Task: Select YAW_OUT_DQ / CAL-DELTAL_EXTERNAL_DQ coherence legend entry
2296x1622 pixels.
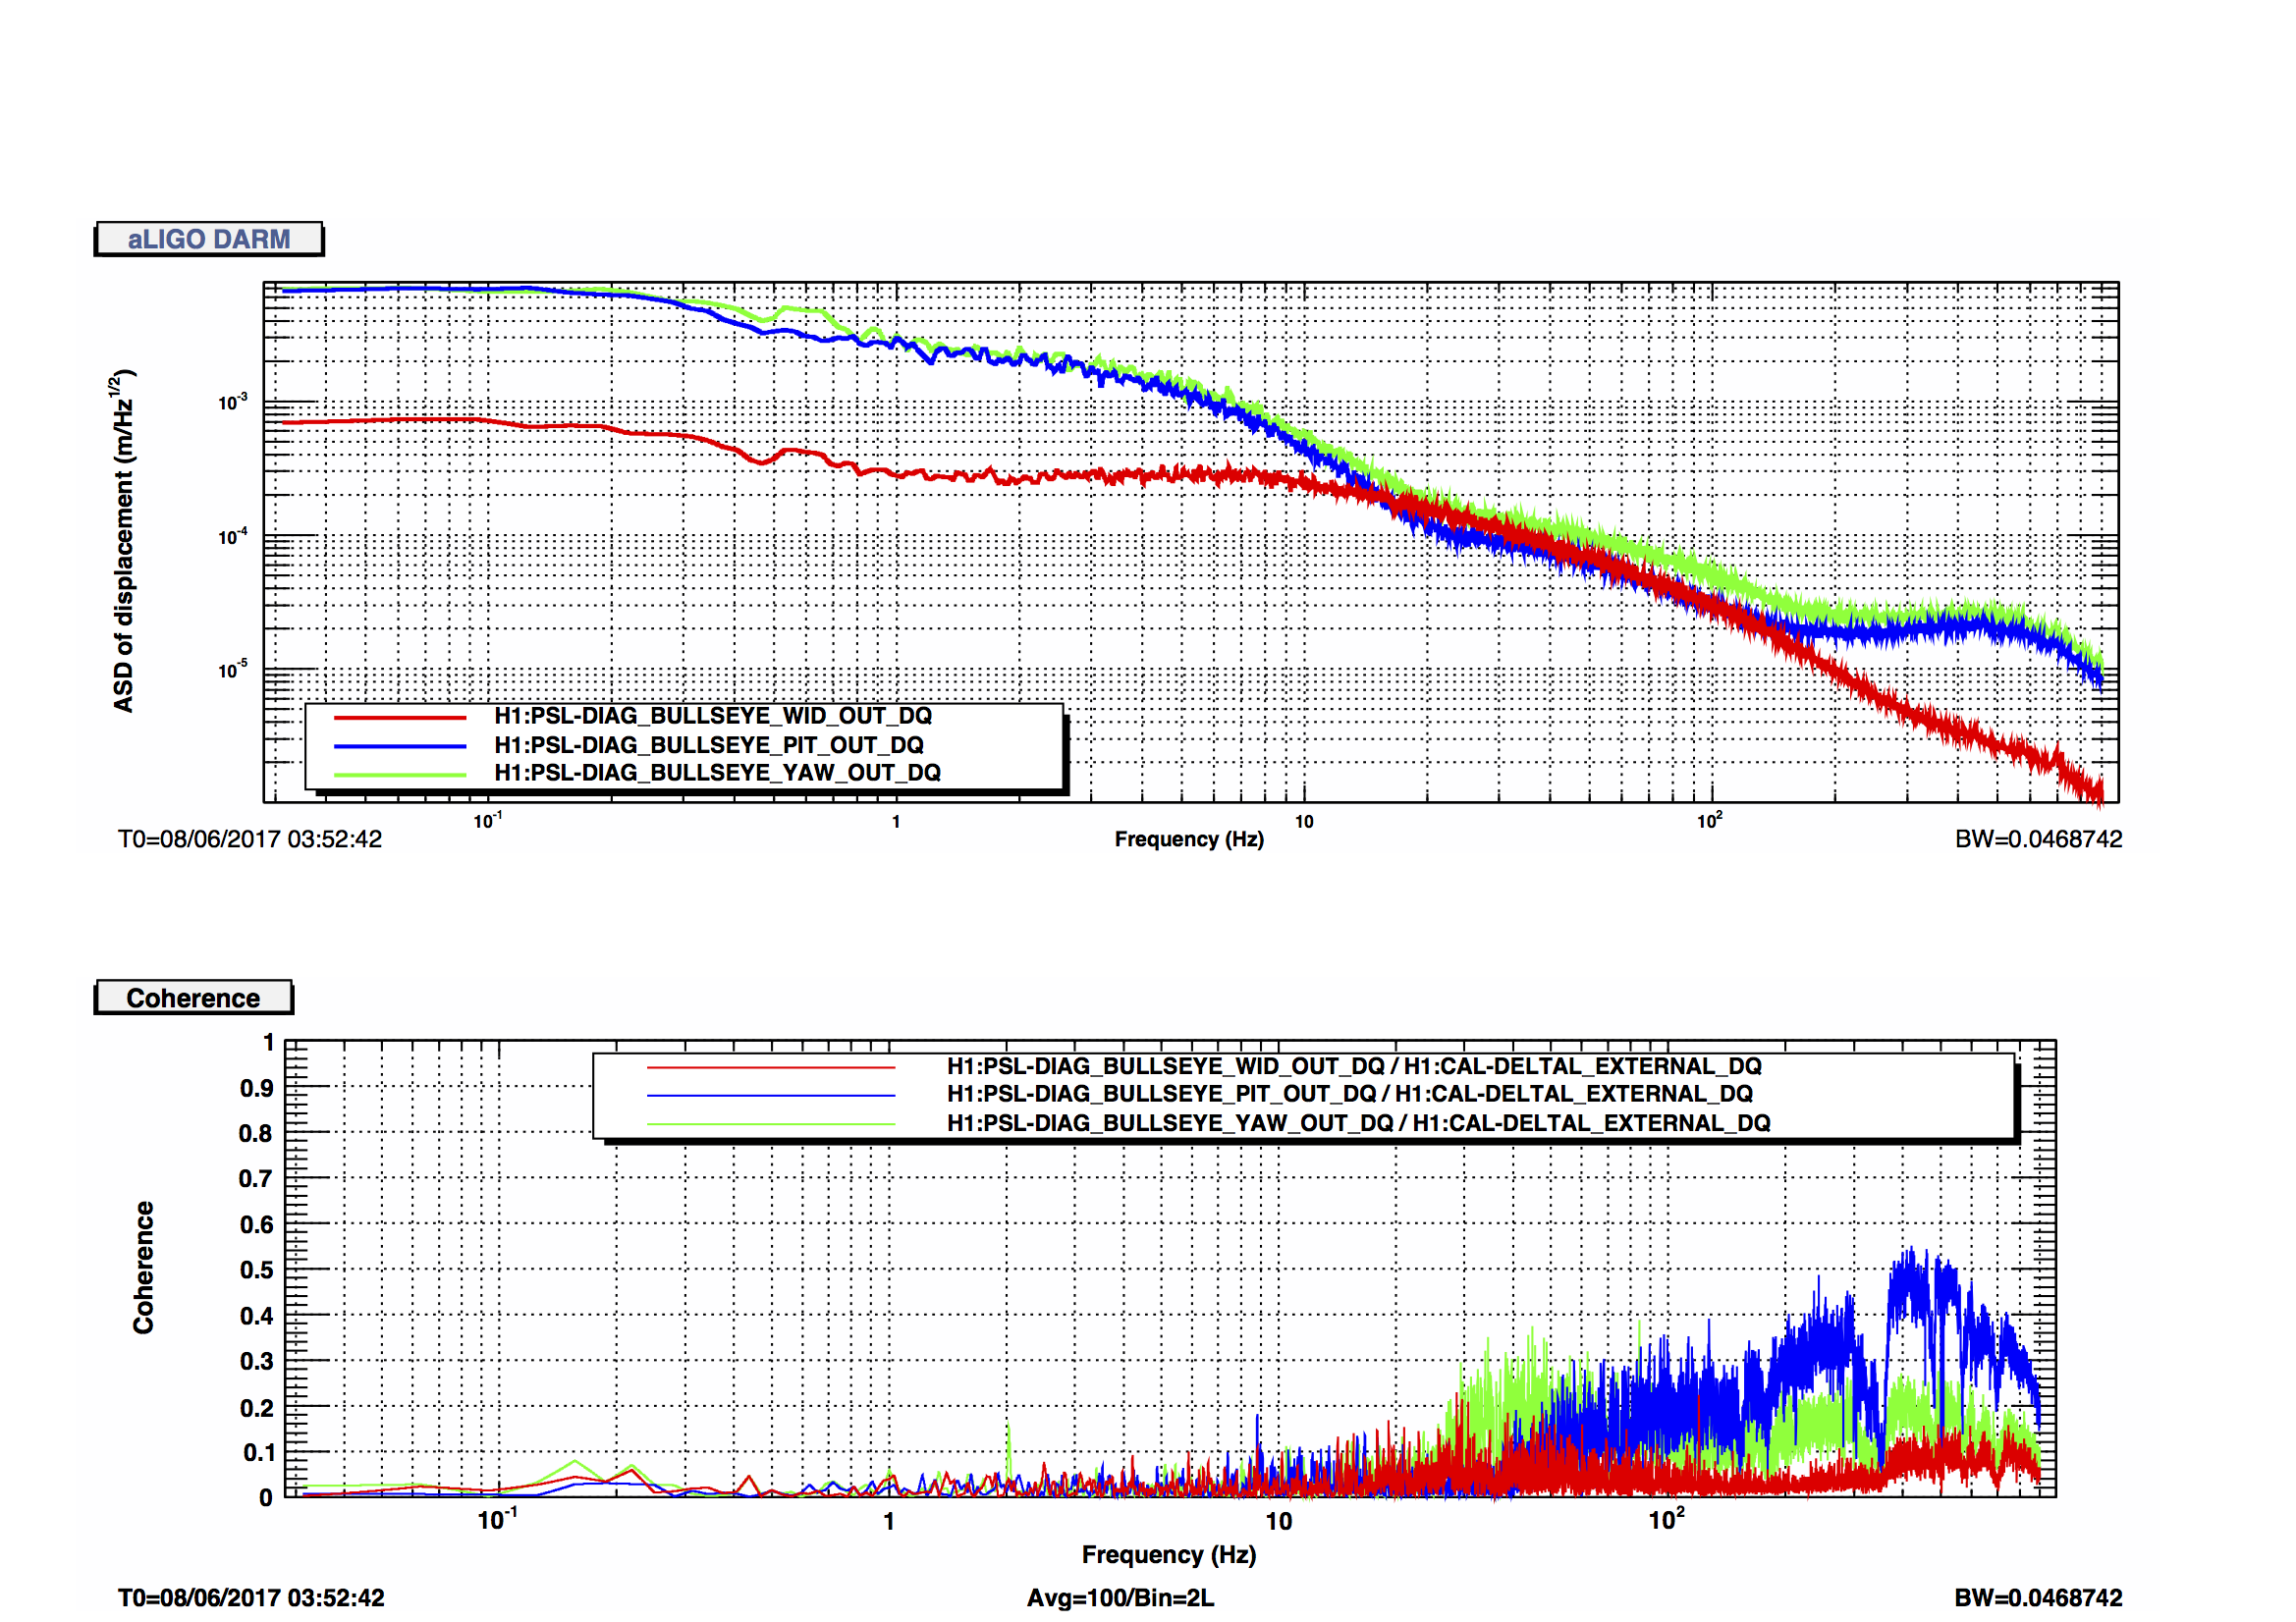Action: coord(1358,1123)
